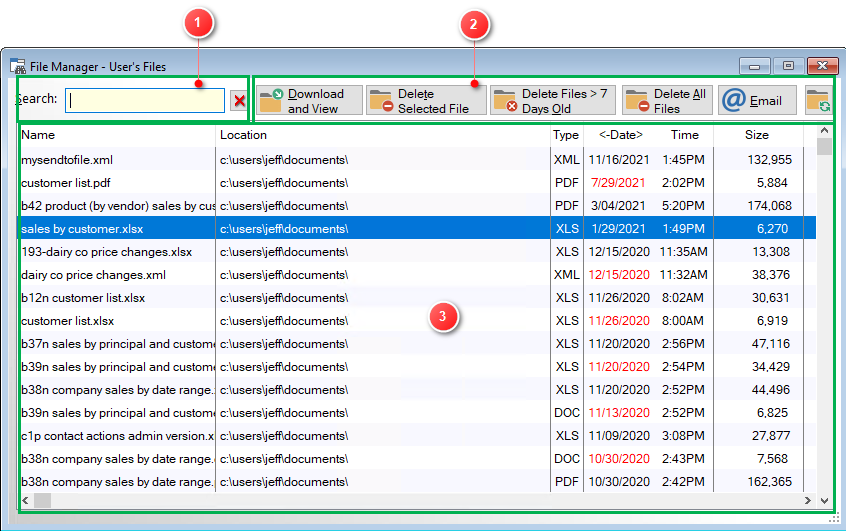Sort by the Size column header
846x531 pixels.
pos(757,135)
